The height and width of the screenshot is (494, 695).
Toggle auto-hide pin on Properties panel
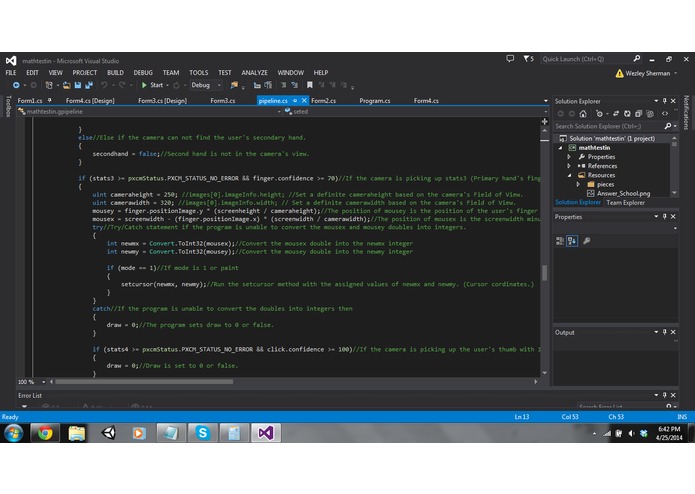tap(664, 217)
